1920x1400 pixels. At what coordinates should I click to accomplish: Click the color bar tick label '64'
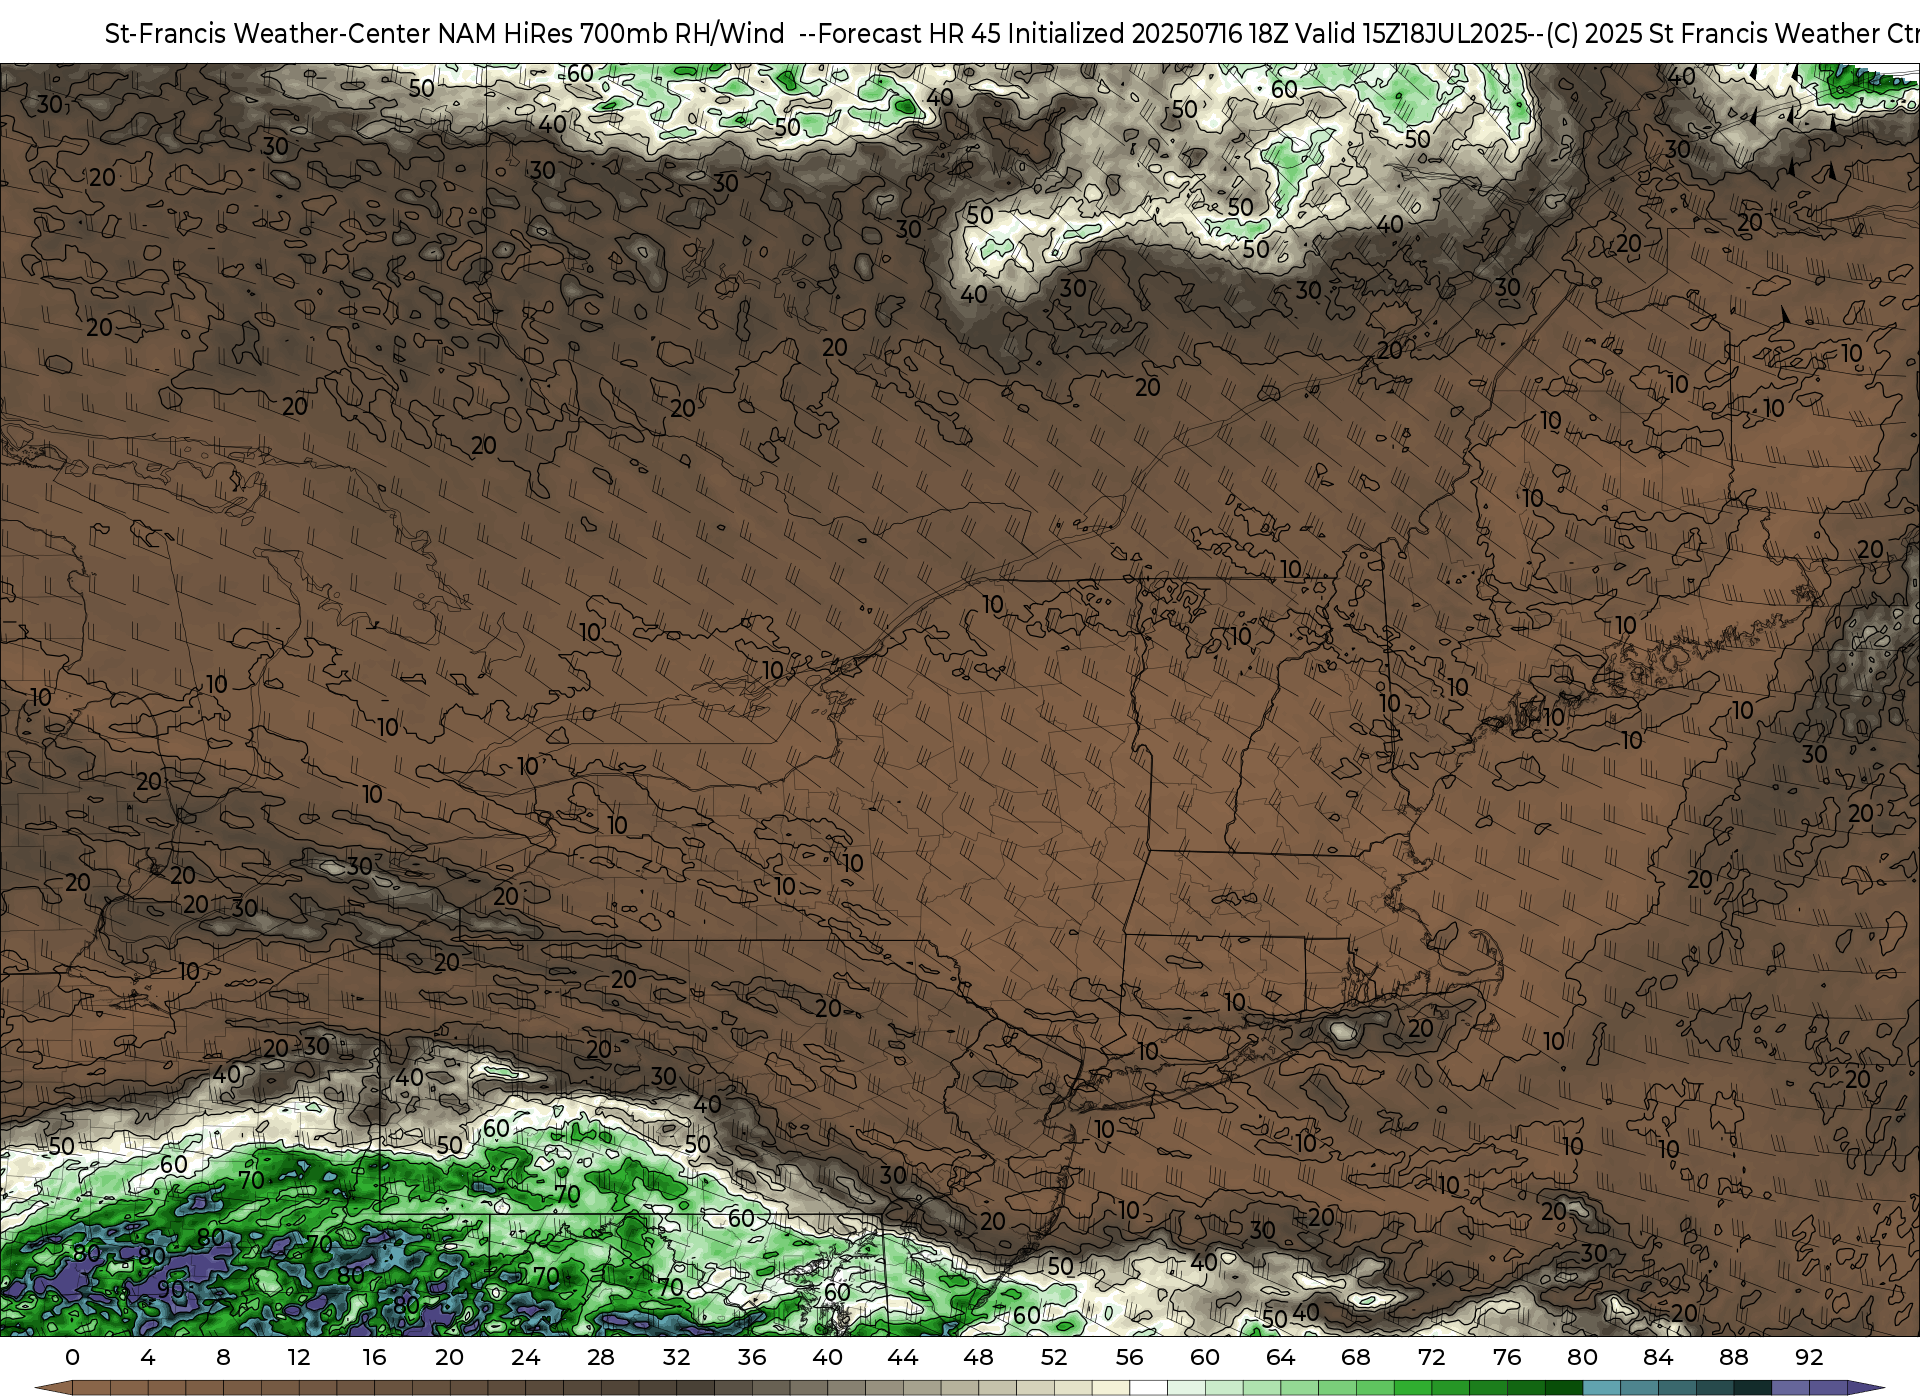[x=1280, y=1357]
